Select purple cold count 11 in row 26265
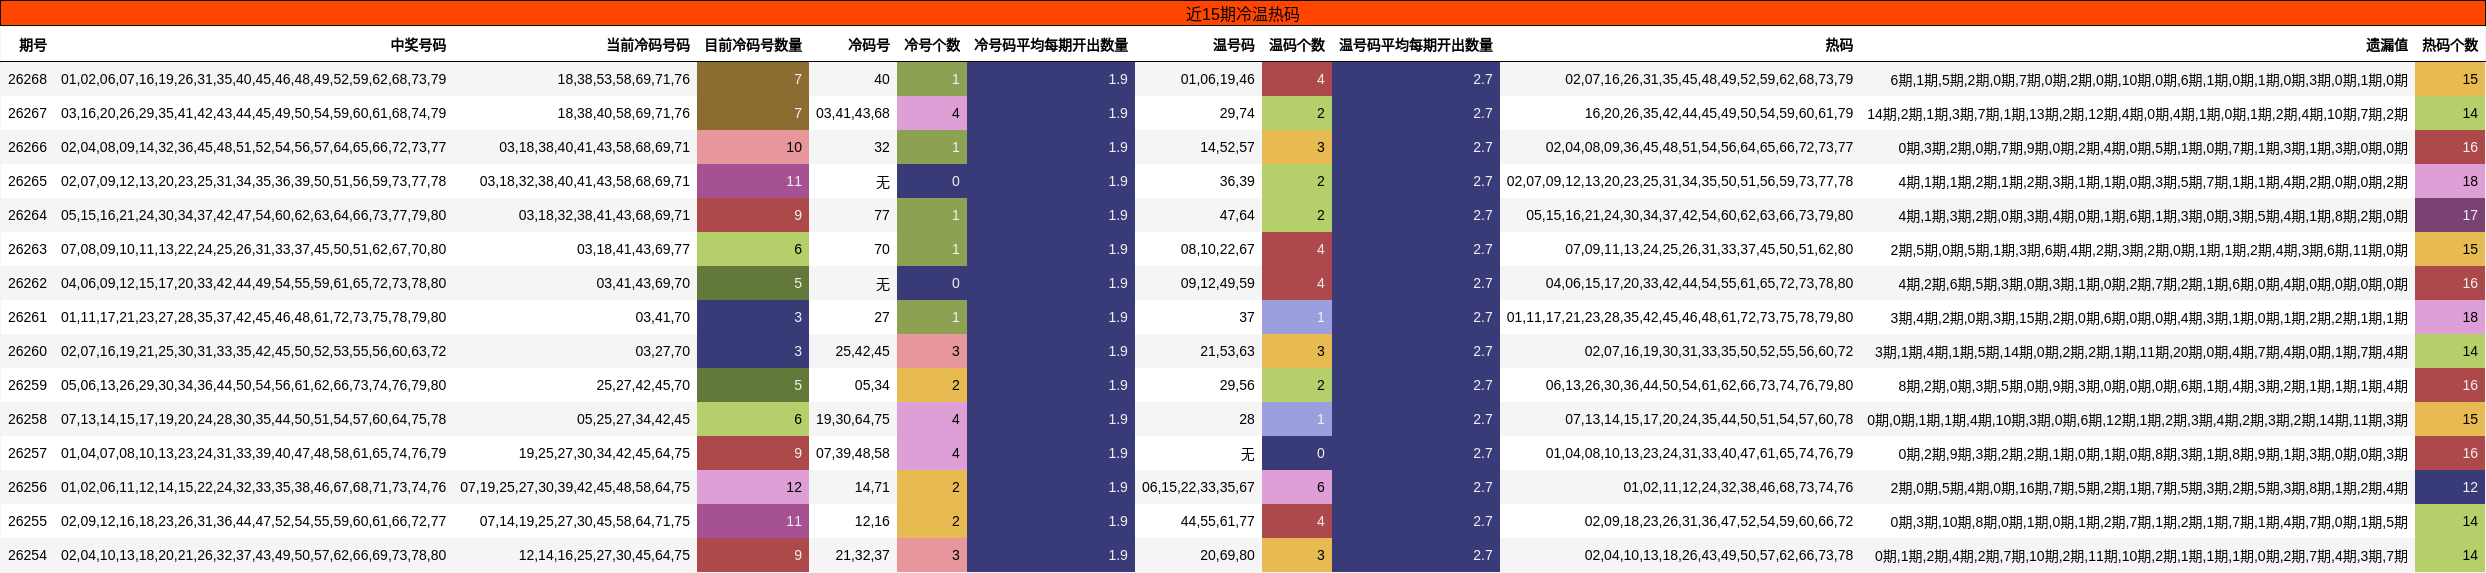This screenshot has width=2486, height=573. tap(753, 181)
